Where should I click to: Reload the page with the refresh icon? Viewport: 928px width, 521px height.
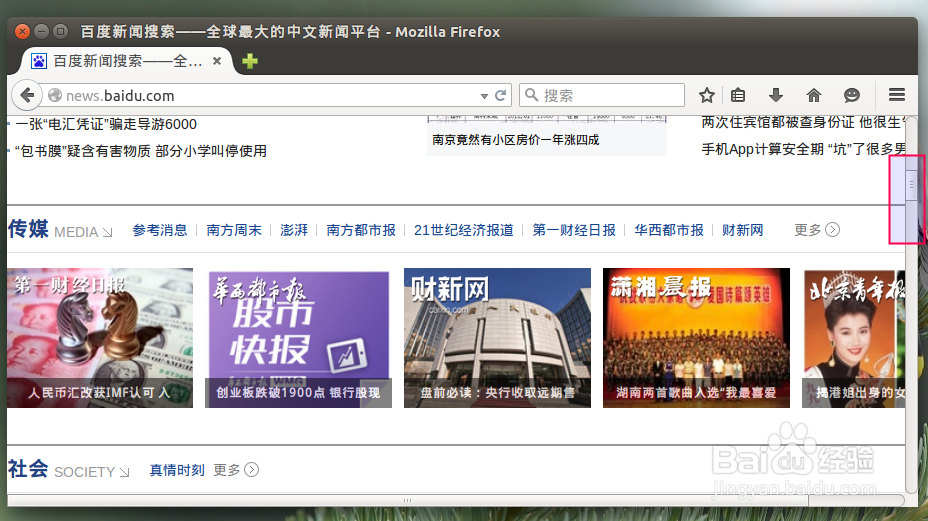(501, 95)
